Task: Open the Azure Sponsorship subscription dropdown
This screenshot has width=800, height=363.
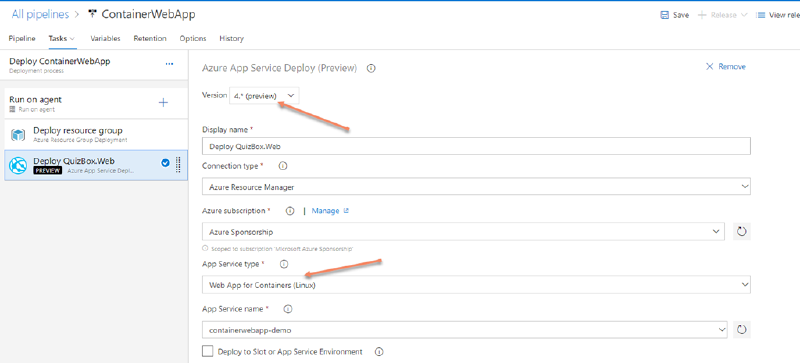Action: (x=463, y=232)
